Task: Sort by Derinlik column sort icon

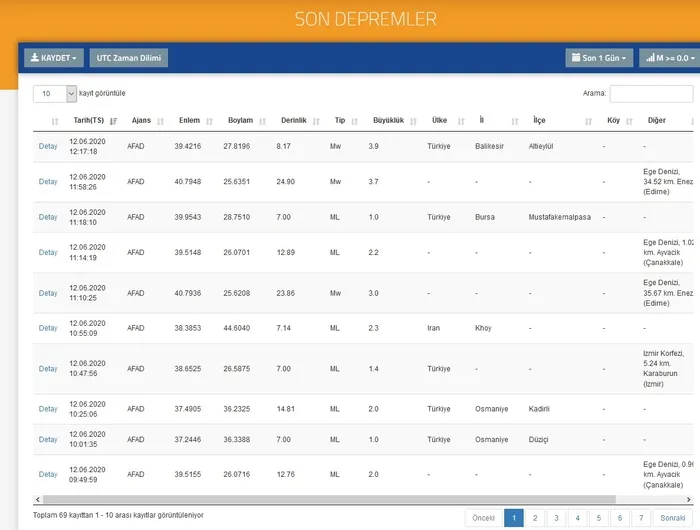Action: [318, 121]
